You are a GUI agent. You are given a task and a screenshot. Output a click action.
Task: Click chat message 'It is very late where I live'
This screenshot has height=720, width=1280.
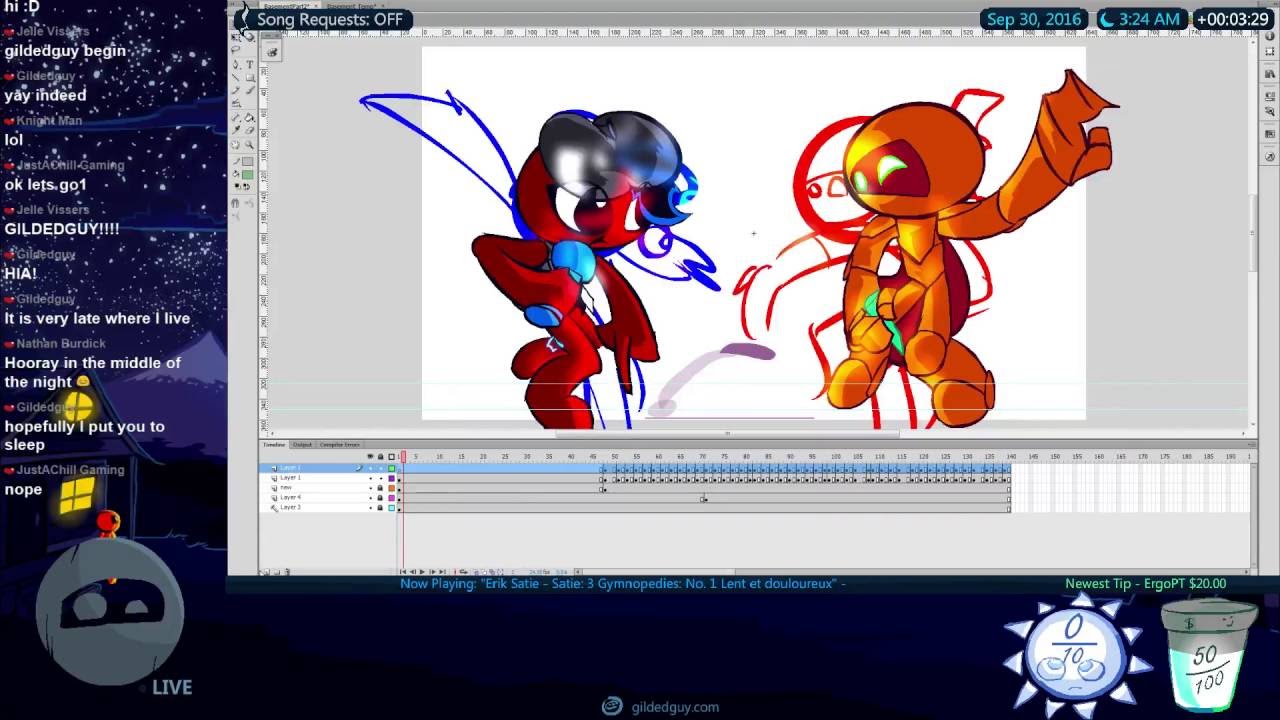(97, 318)
